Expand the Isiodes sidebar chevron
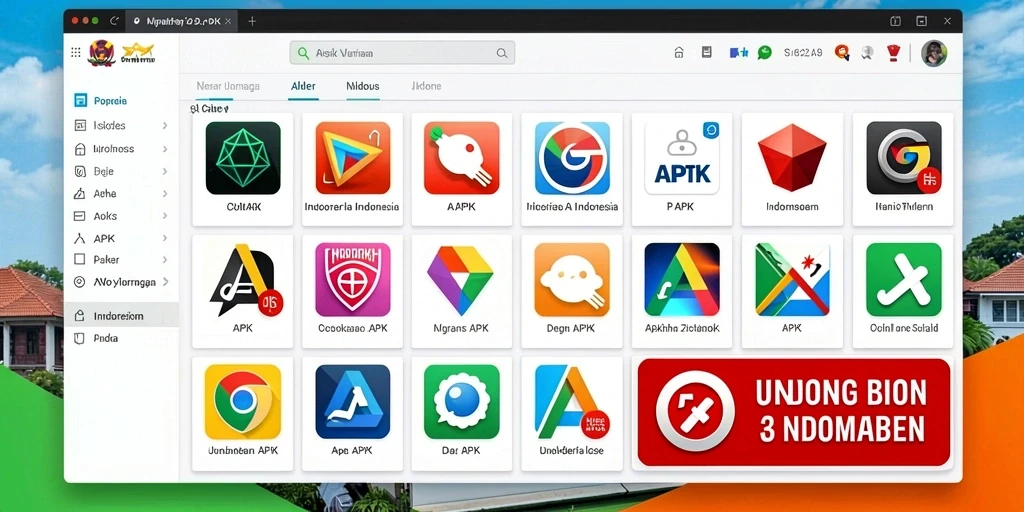Screen dimensions: 1024x512 pyautogui.click(x=165, y=125)
